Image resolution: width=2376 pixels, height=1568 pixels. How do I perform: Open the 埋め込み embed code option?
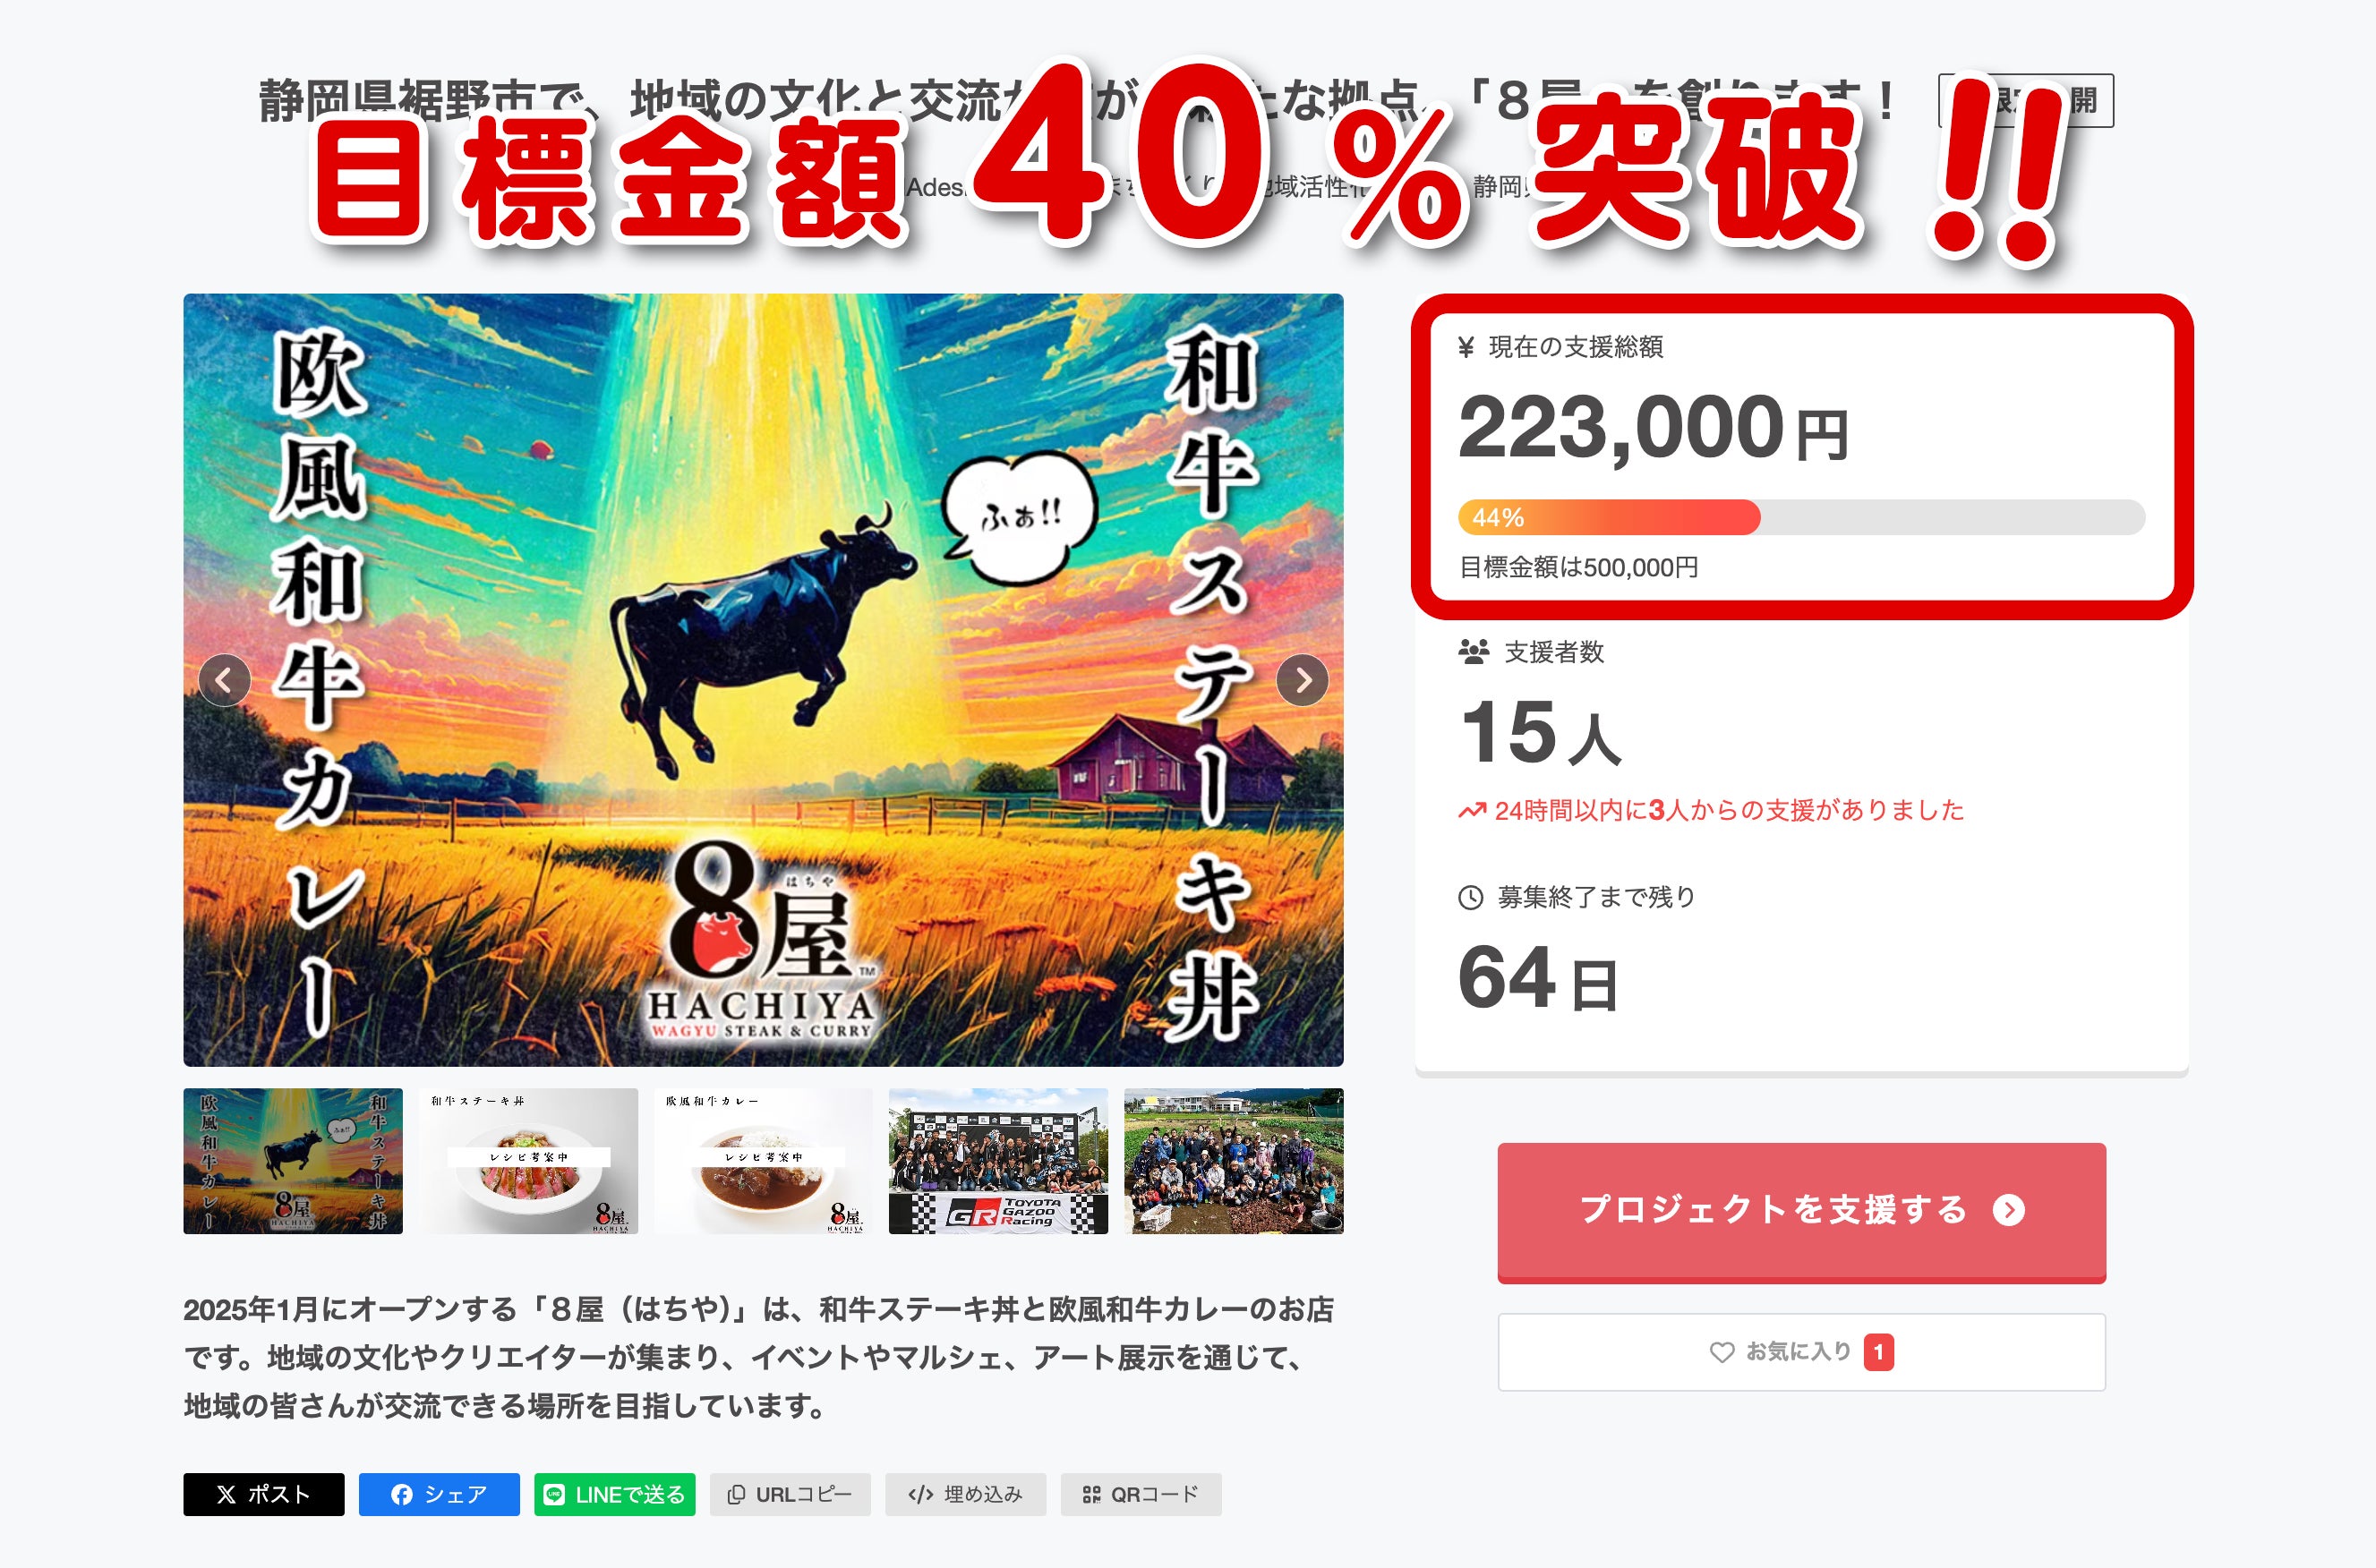click(x=966, y=1494)
